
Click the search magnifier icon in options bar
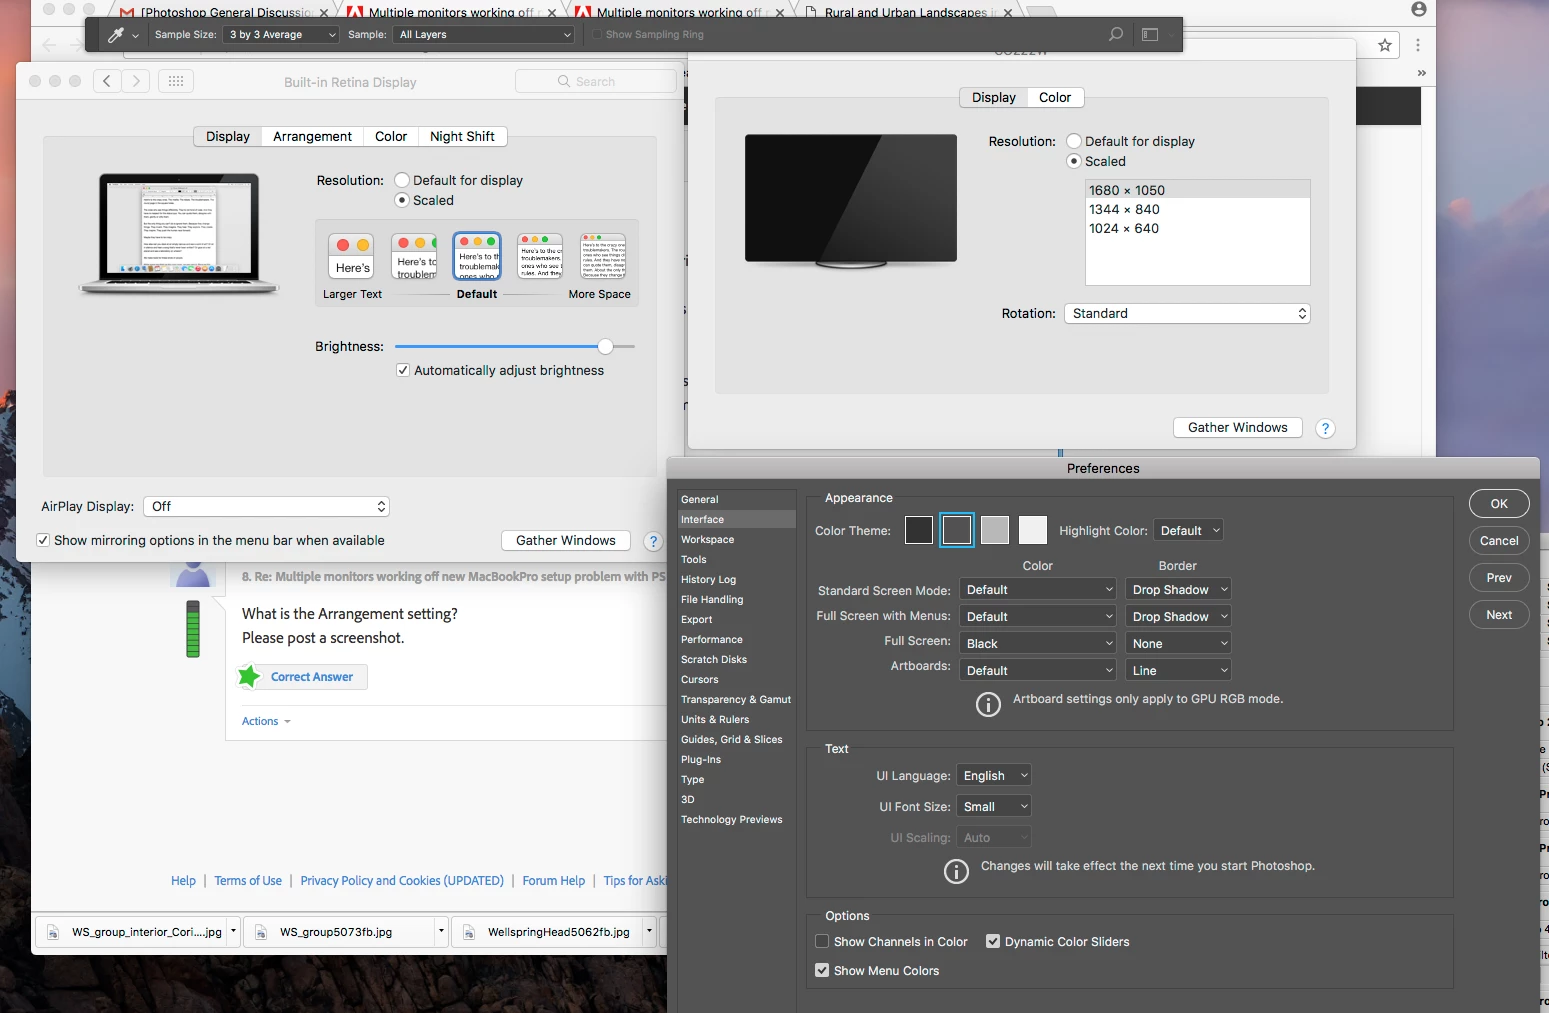point(1116,35)
